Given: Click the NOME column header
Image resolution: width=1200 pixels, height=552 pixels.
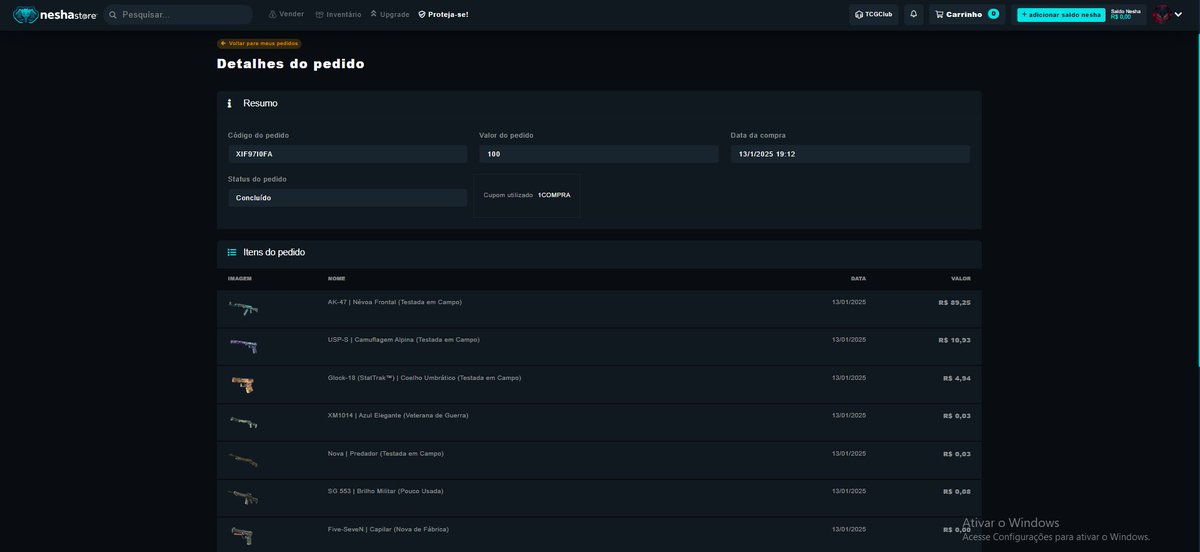Looking at the screenshot, I should pos(336,278).
